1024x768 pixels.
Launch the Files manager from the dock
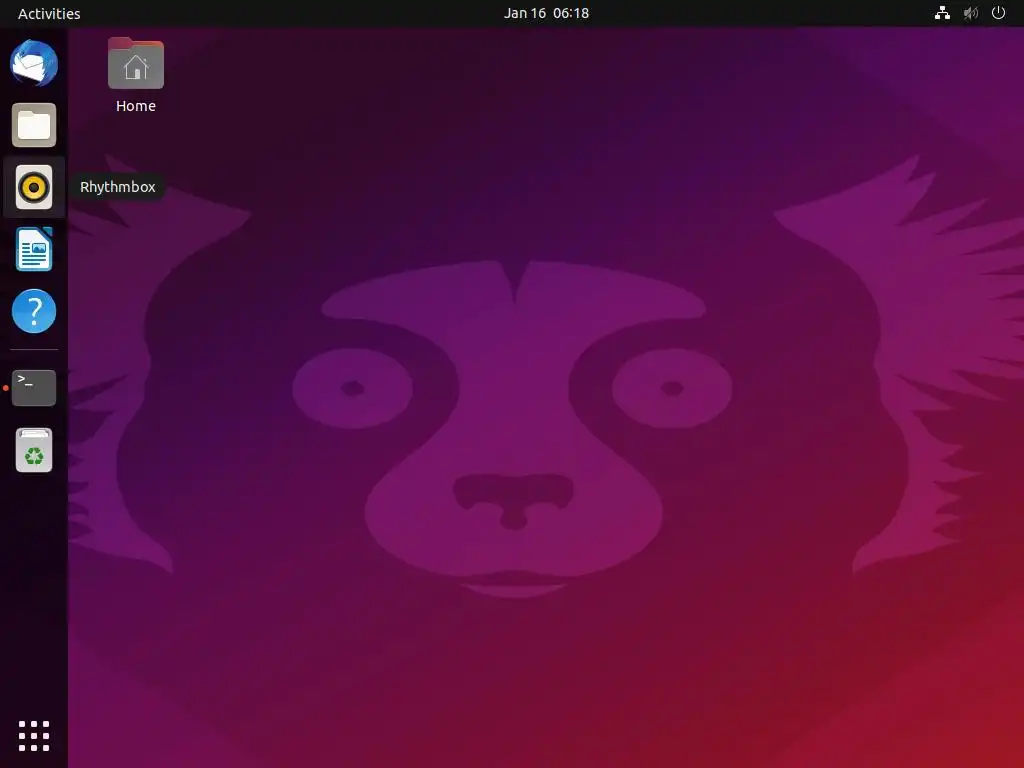tap(34, 125)
